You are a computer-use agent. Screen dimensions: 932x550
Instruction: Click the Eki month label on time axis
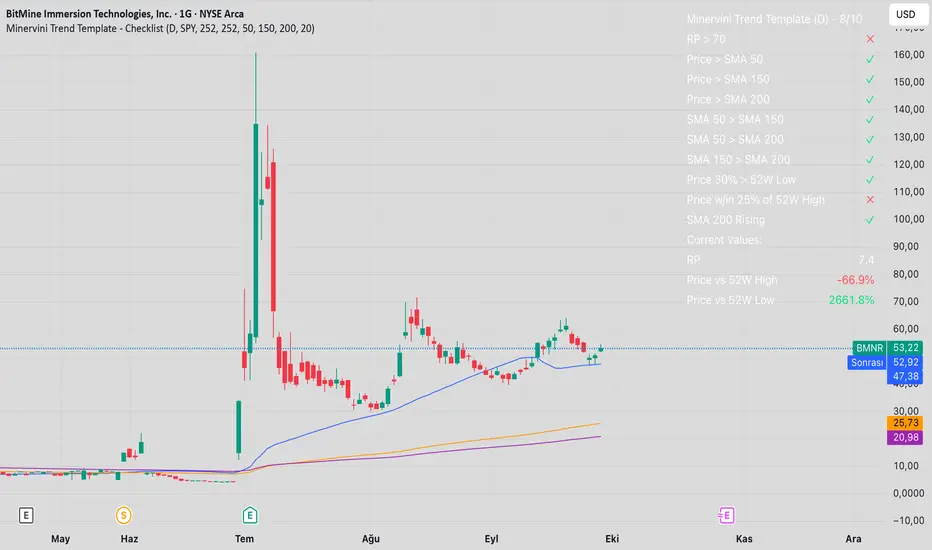[612, 539]
